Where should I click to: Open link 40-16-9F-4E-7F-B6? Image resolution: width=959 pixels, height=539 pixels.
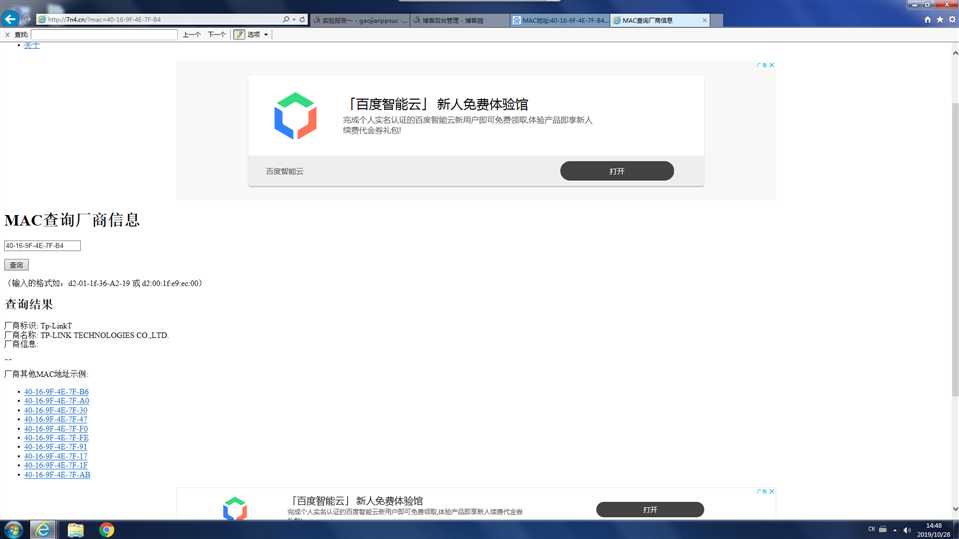pos(56,392)
